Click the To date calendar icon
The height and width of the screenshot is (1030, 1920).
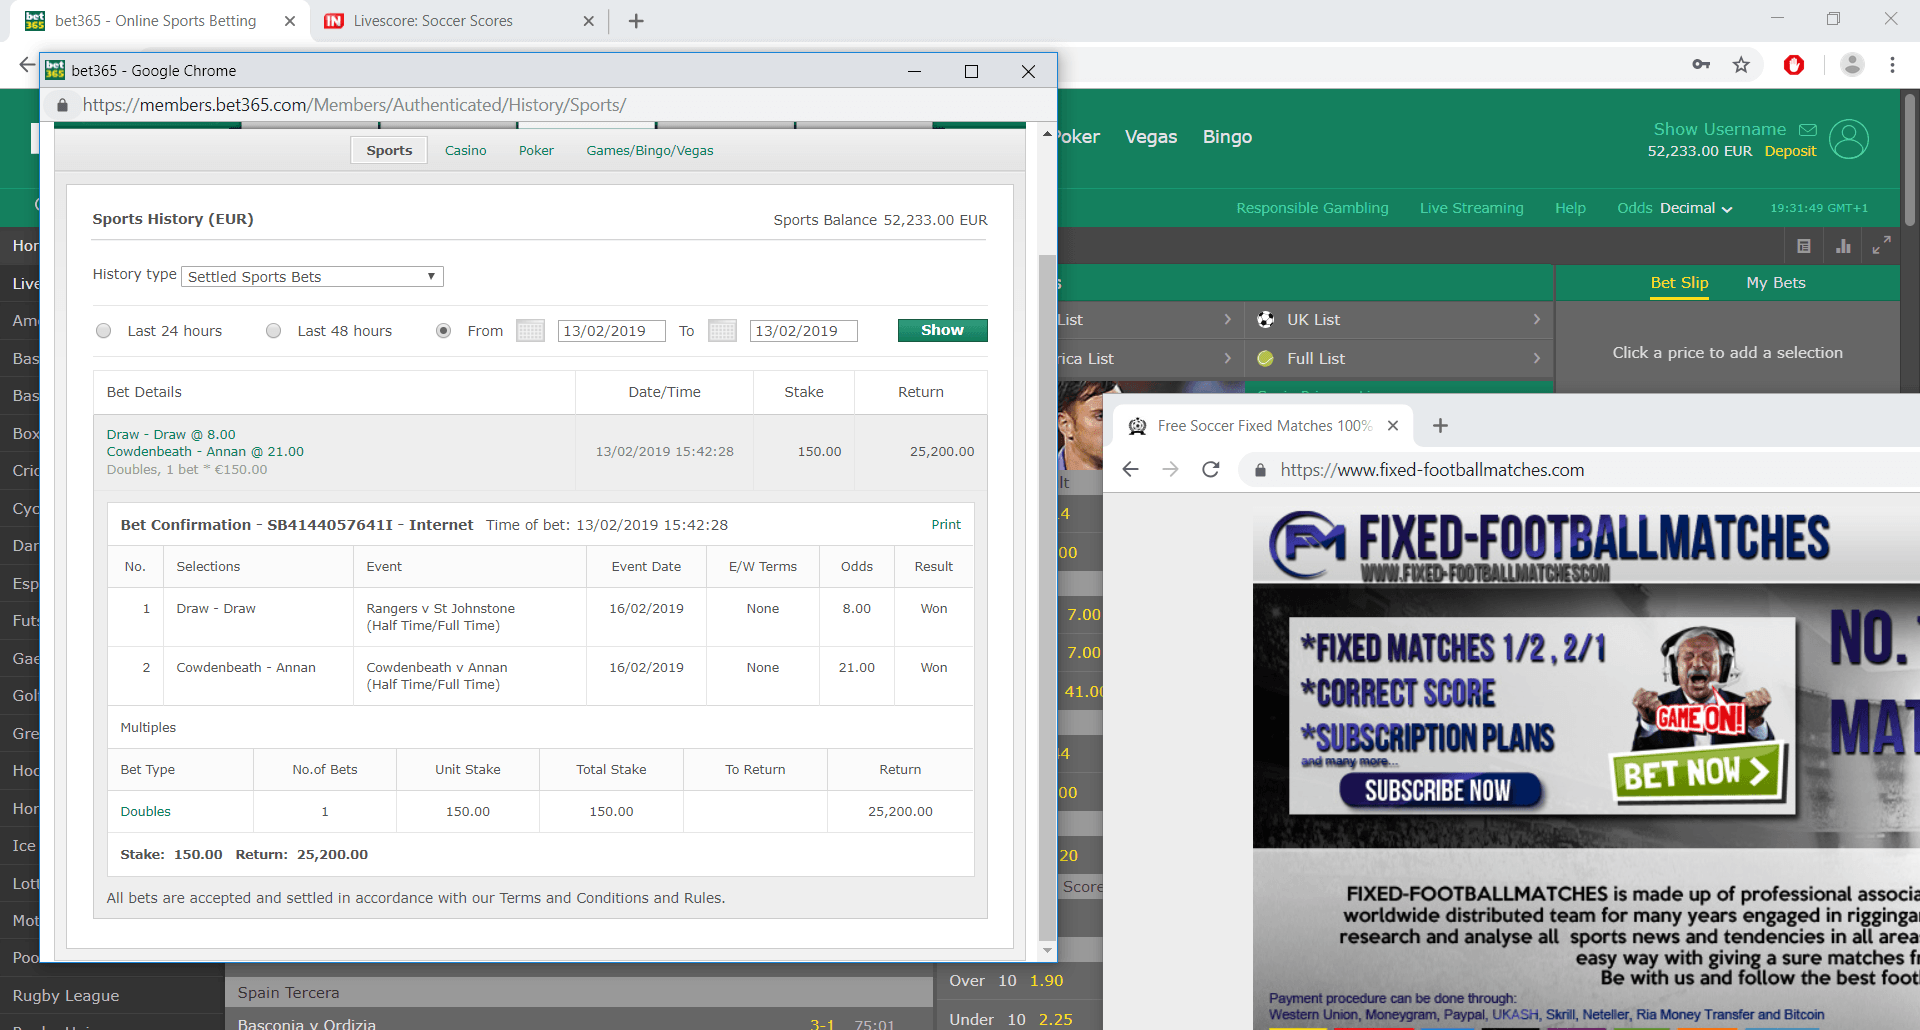click(x=722, y=331)
